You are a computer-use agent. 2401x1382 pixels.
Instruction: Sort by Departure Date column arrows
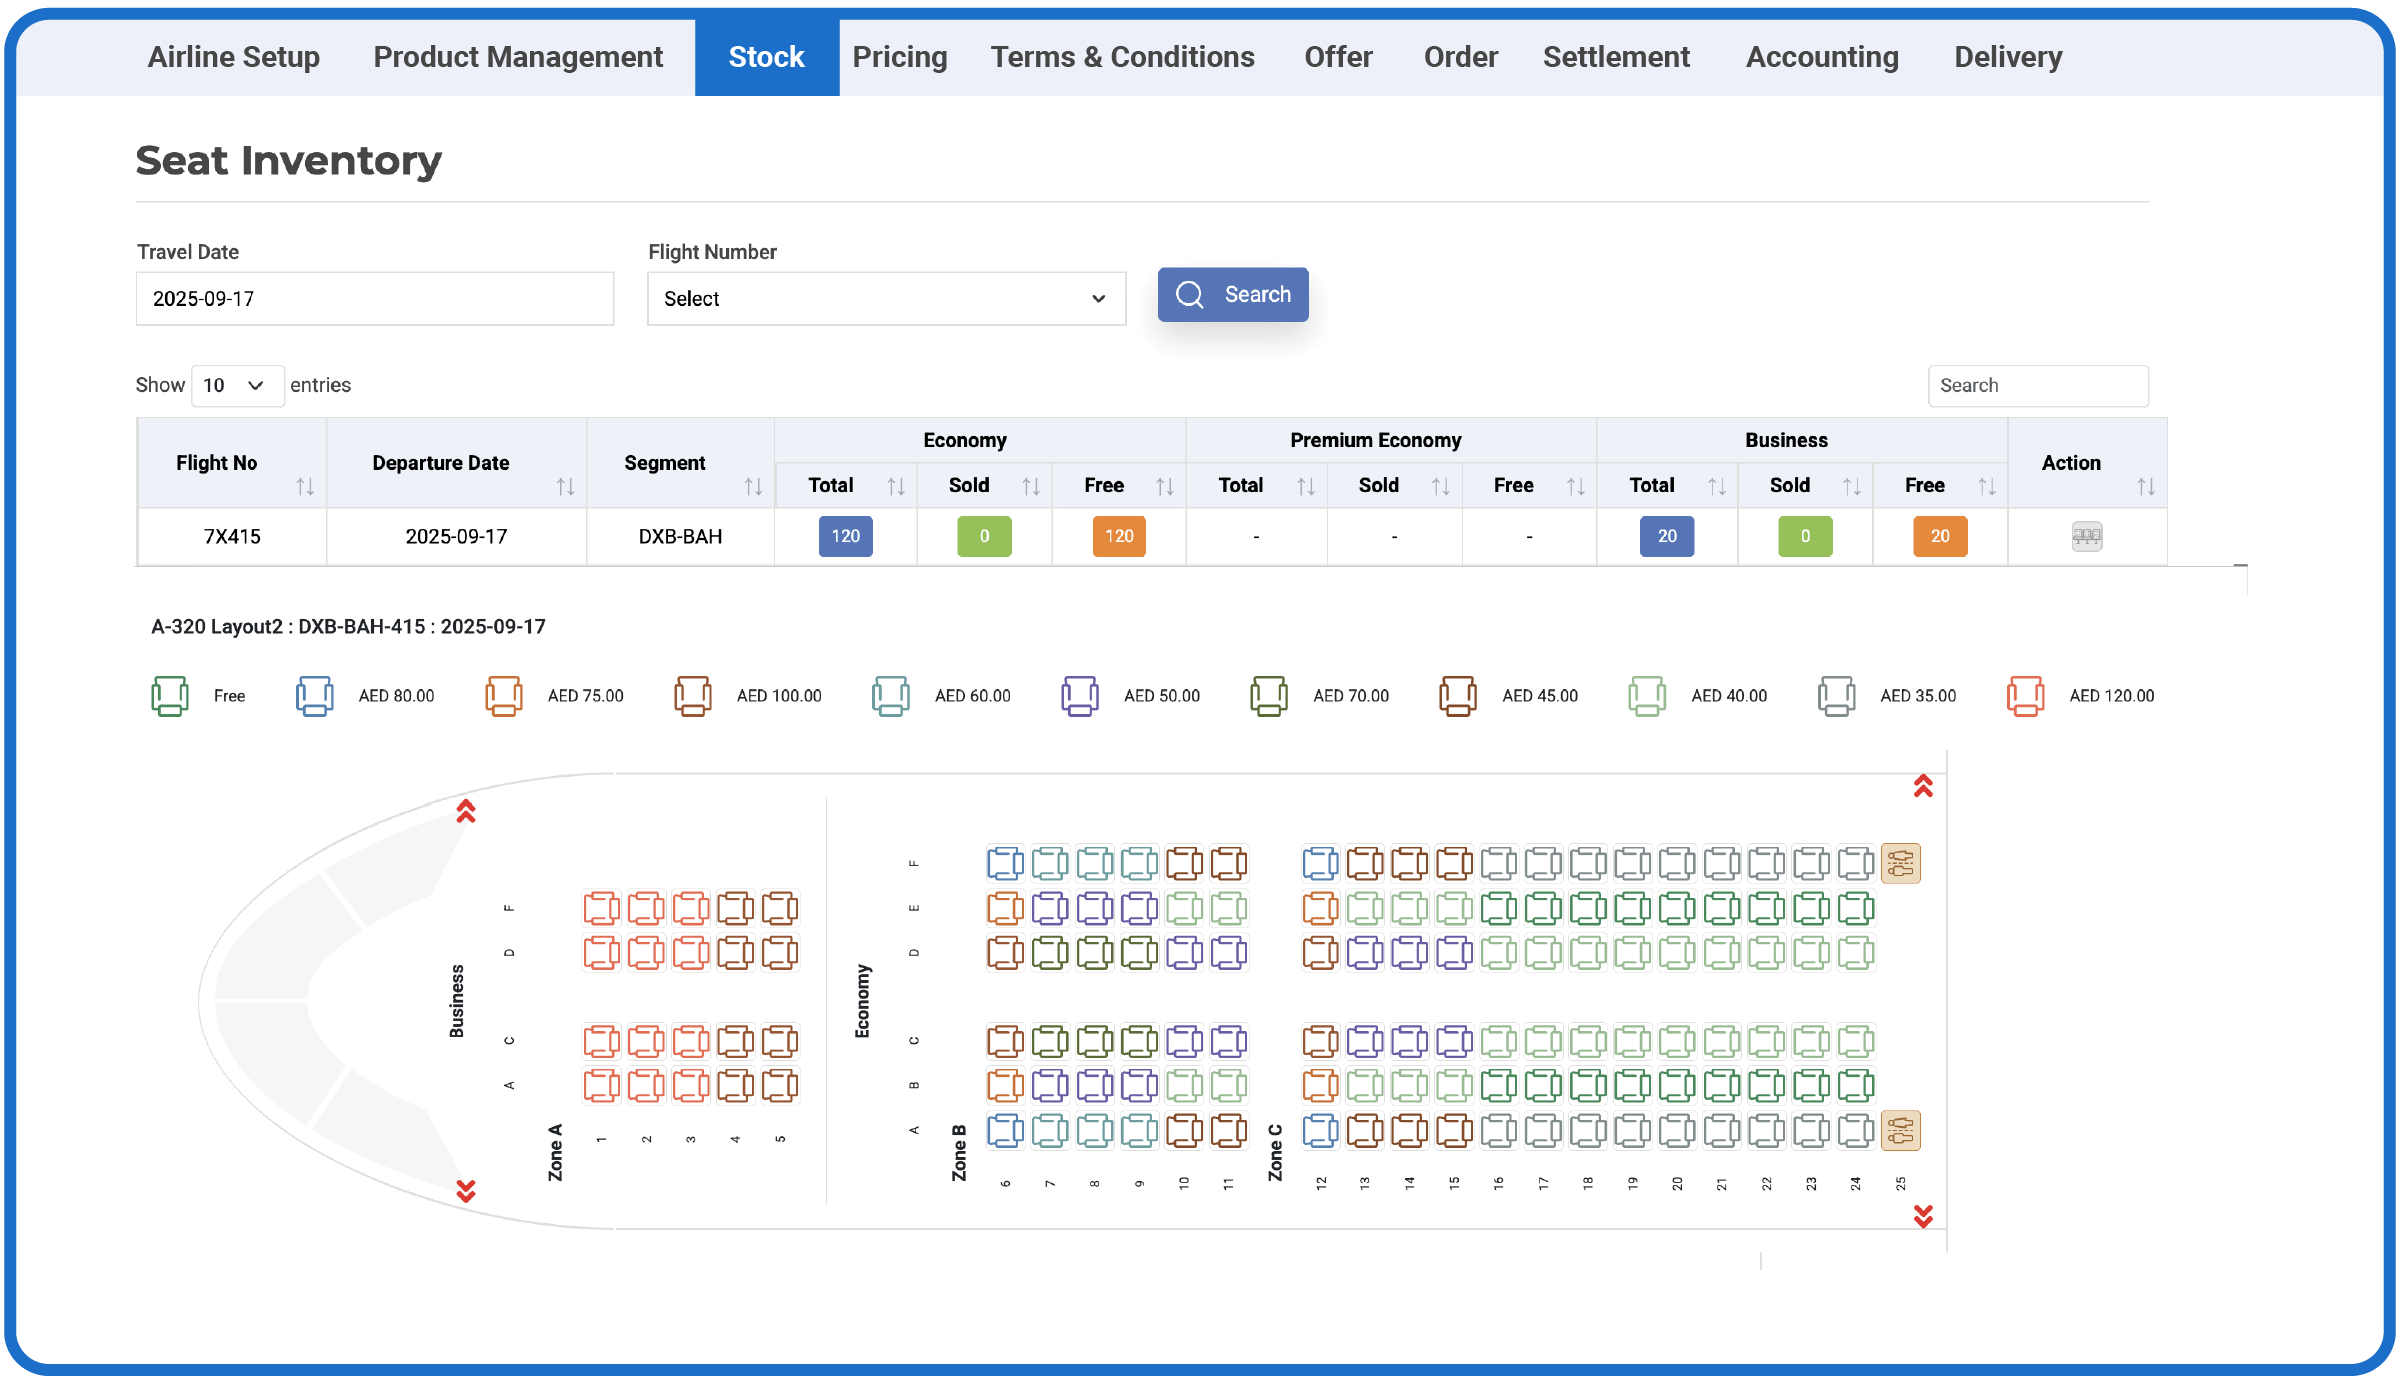pos(565,487)
